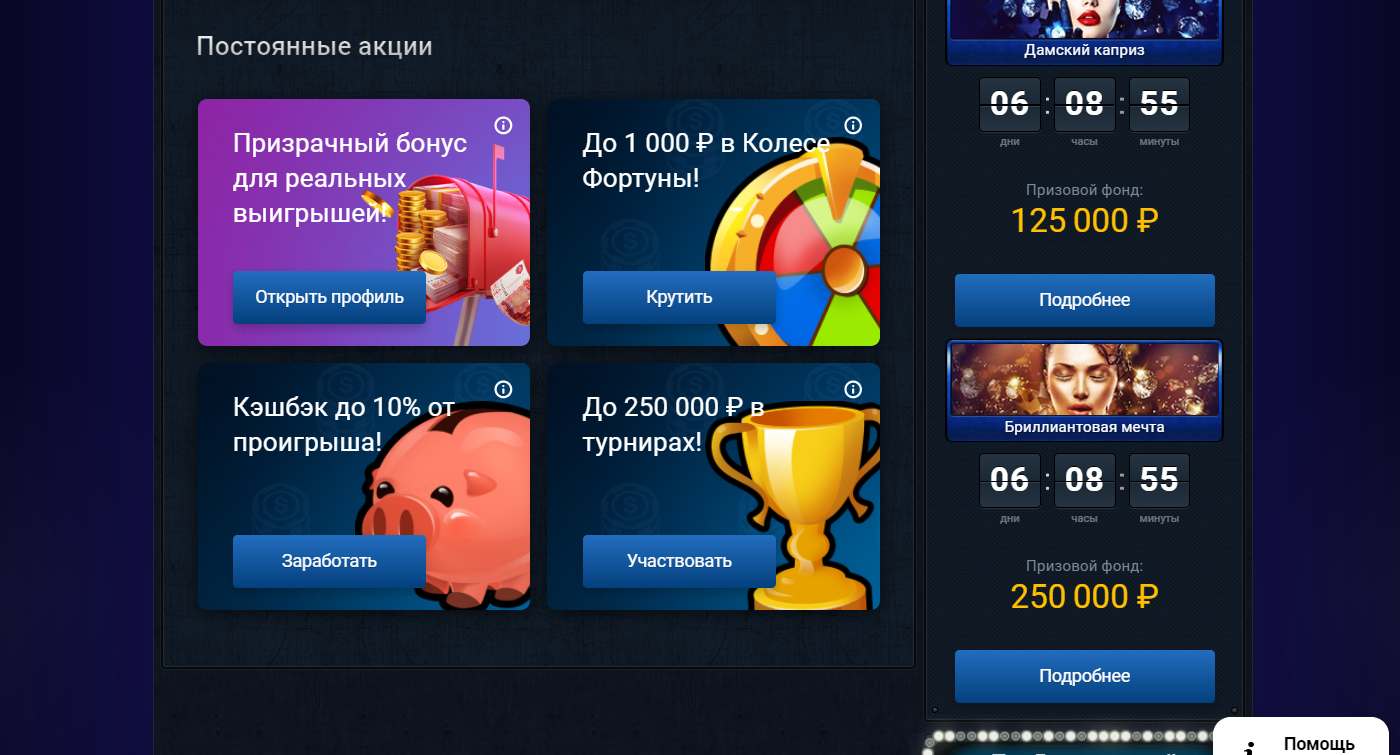Click the Кэшбэк до 10% title text
This screenshot has width=1400, height=755.
[x=343, y=424]
